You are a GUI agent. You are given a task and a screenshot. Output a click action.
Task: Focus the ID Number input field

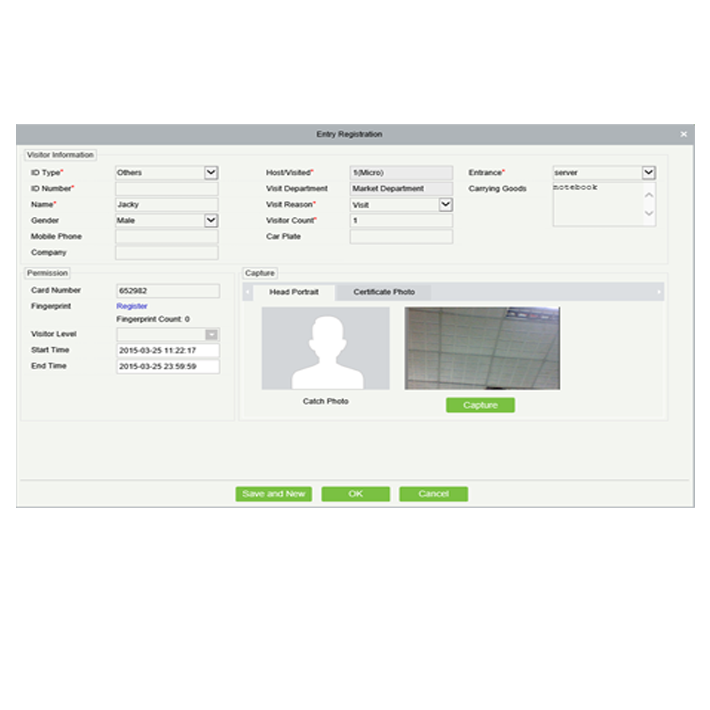pyautogui.click(x=166, y=188)
